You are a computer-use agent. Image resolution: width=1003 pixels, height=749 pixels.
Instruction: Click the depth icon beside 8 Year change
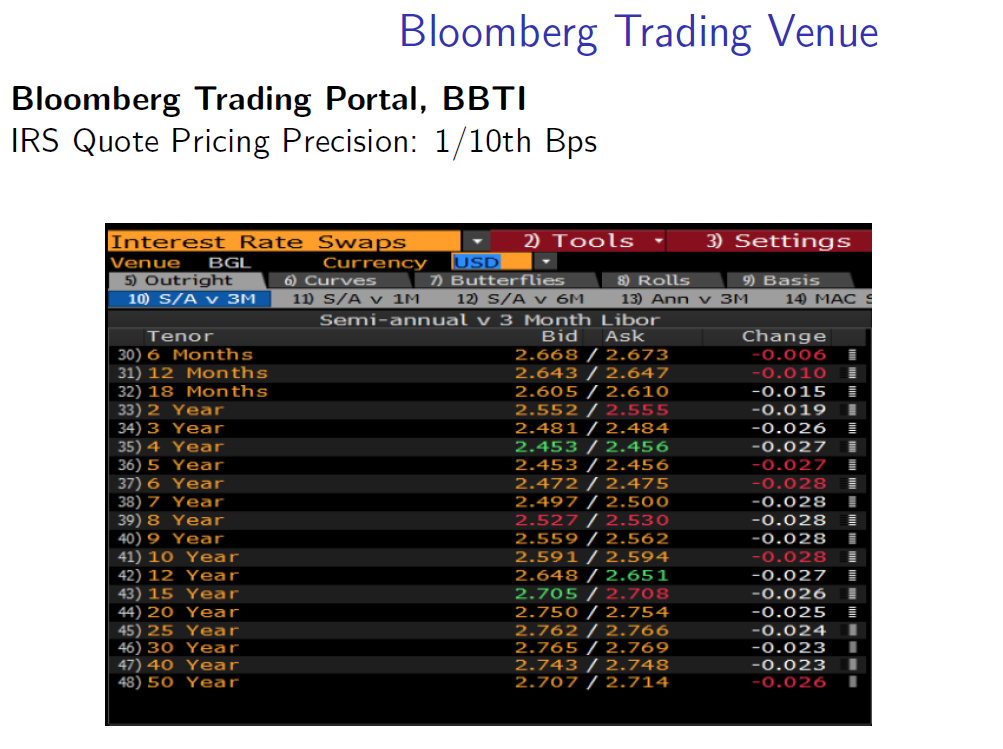coord(852,520)
